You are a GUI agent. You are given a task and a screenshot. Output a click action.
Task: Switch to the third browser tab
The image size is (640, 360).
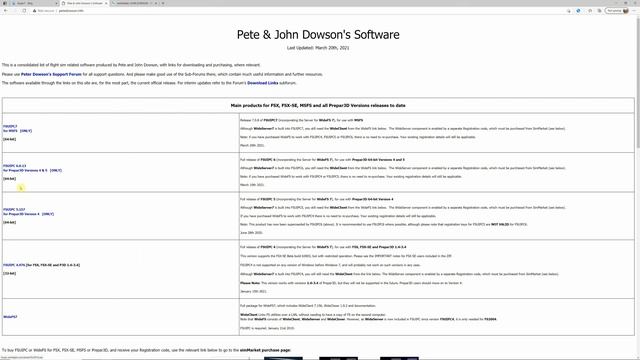point(133,3)
